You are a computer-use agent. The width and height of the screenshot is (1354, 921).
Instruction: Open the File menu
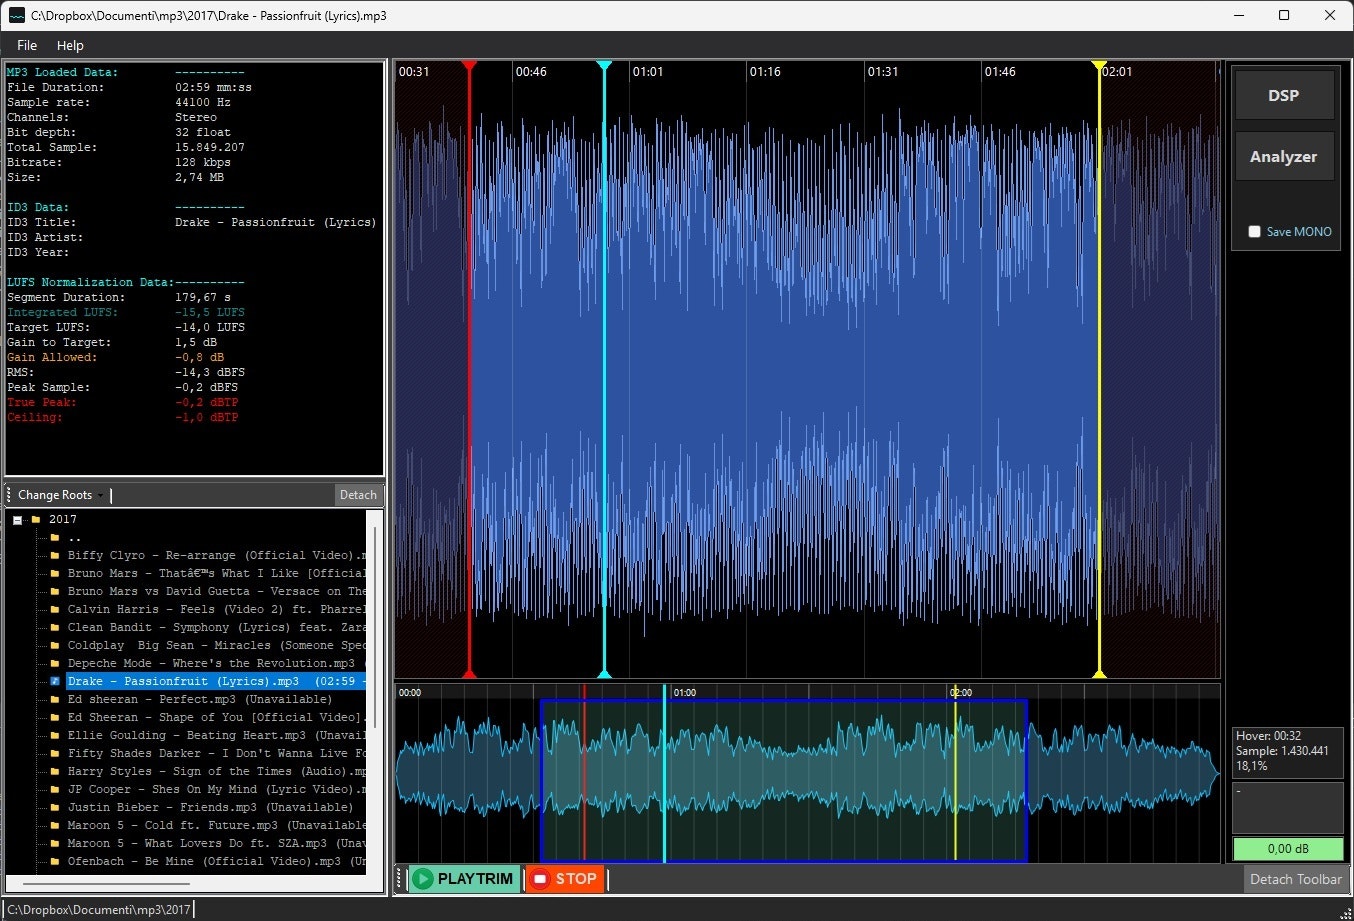pyautogui.click(x=27, y=45)
